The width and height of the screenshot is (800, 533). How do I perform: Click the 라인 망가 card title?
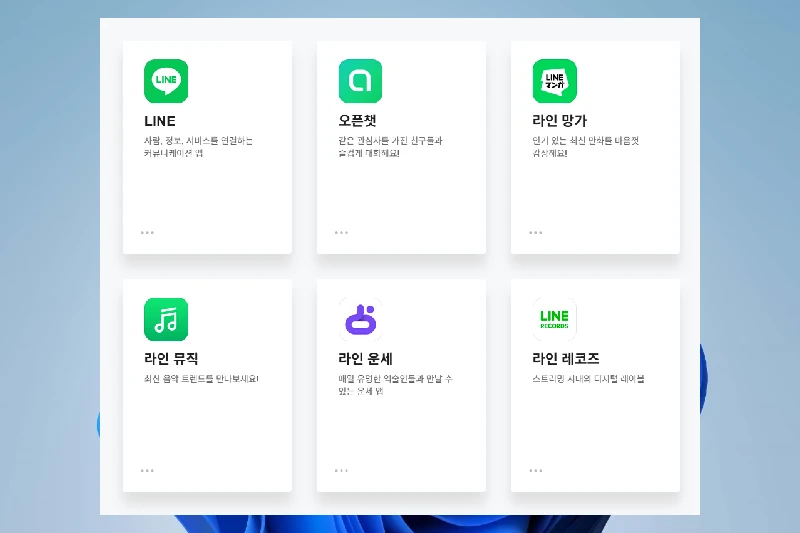[x=559, y=120]
